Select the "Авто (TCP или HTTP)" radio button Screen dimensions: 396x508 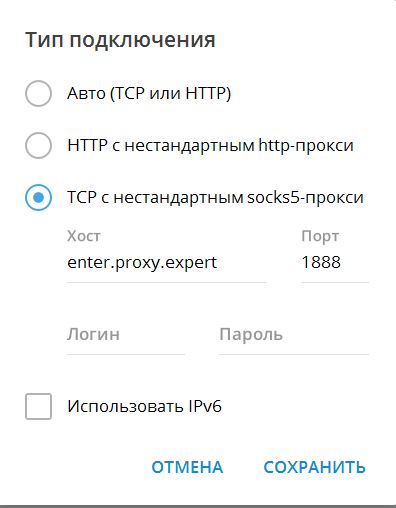click(x=38, y=93)
